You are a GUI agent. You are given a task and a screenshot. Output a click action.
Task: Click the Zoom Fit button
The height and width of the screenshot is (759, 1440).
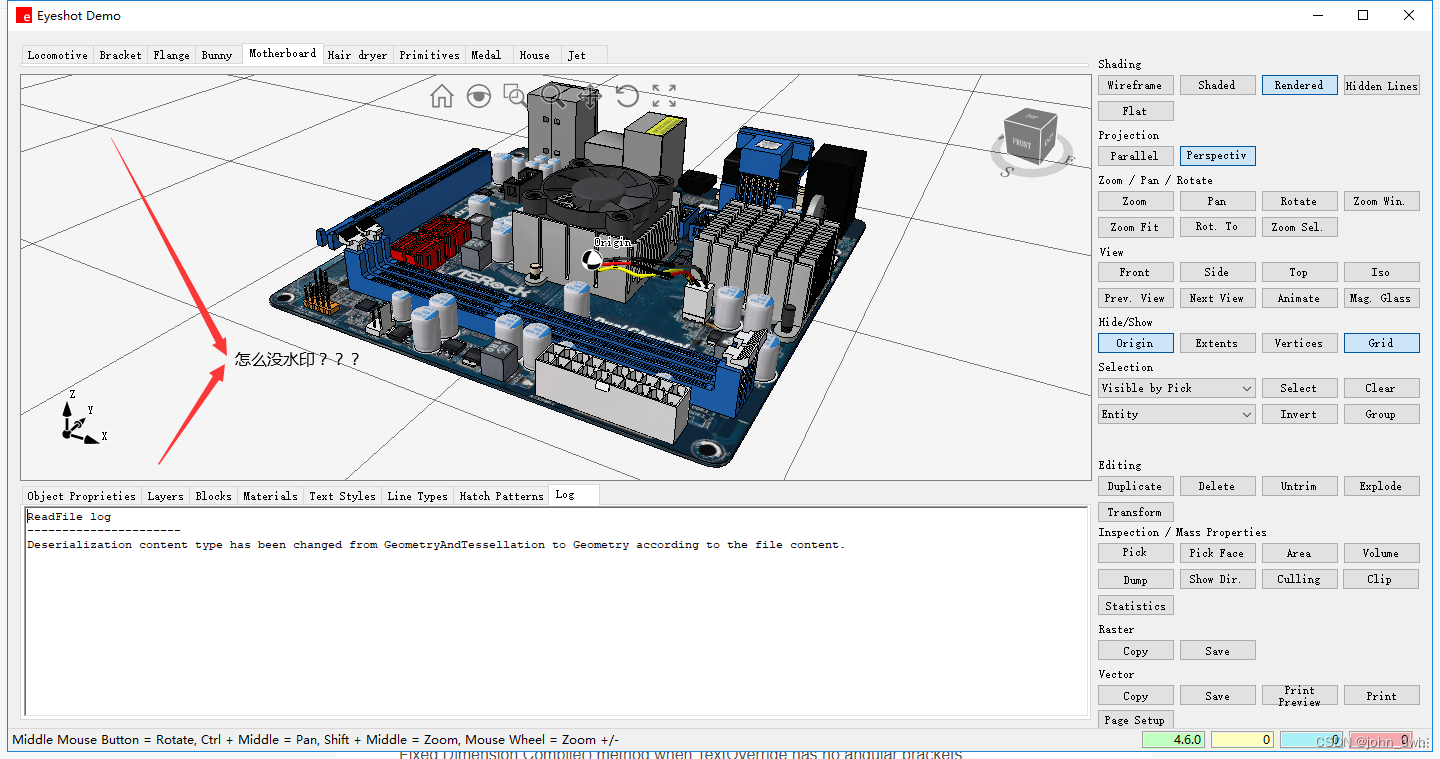(x=1135, y=227)
